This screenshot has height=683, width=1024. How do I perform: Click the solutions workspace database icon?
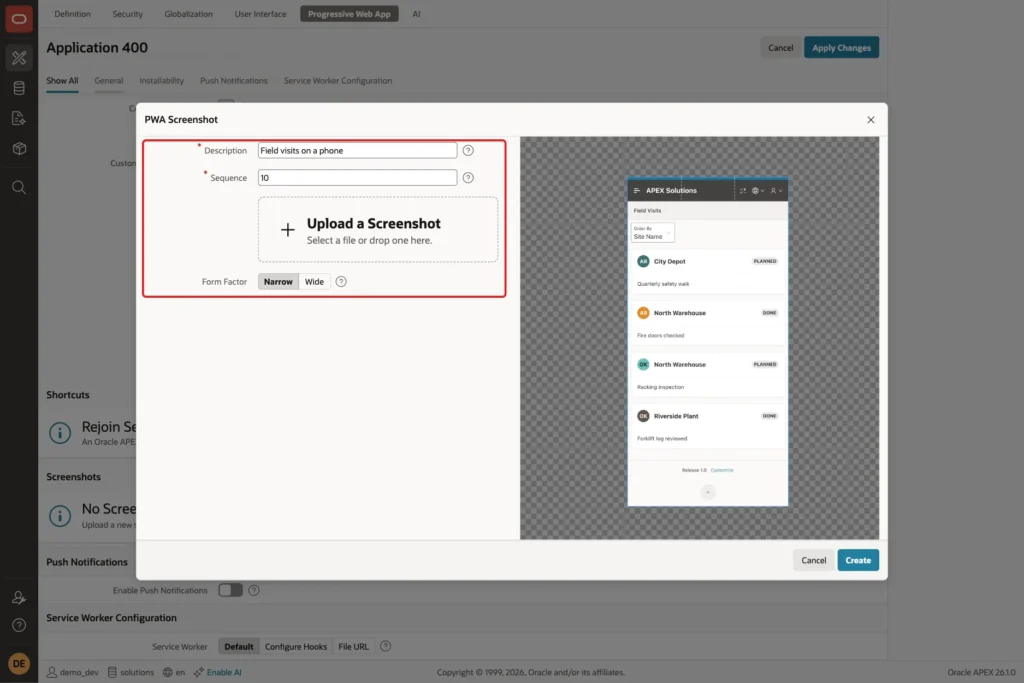(112, 672)
